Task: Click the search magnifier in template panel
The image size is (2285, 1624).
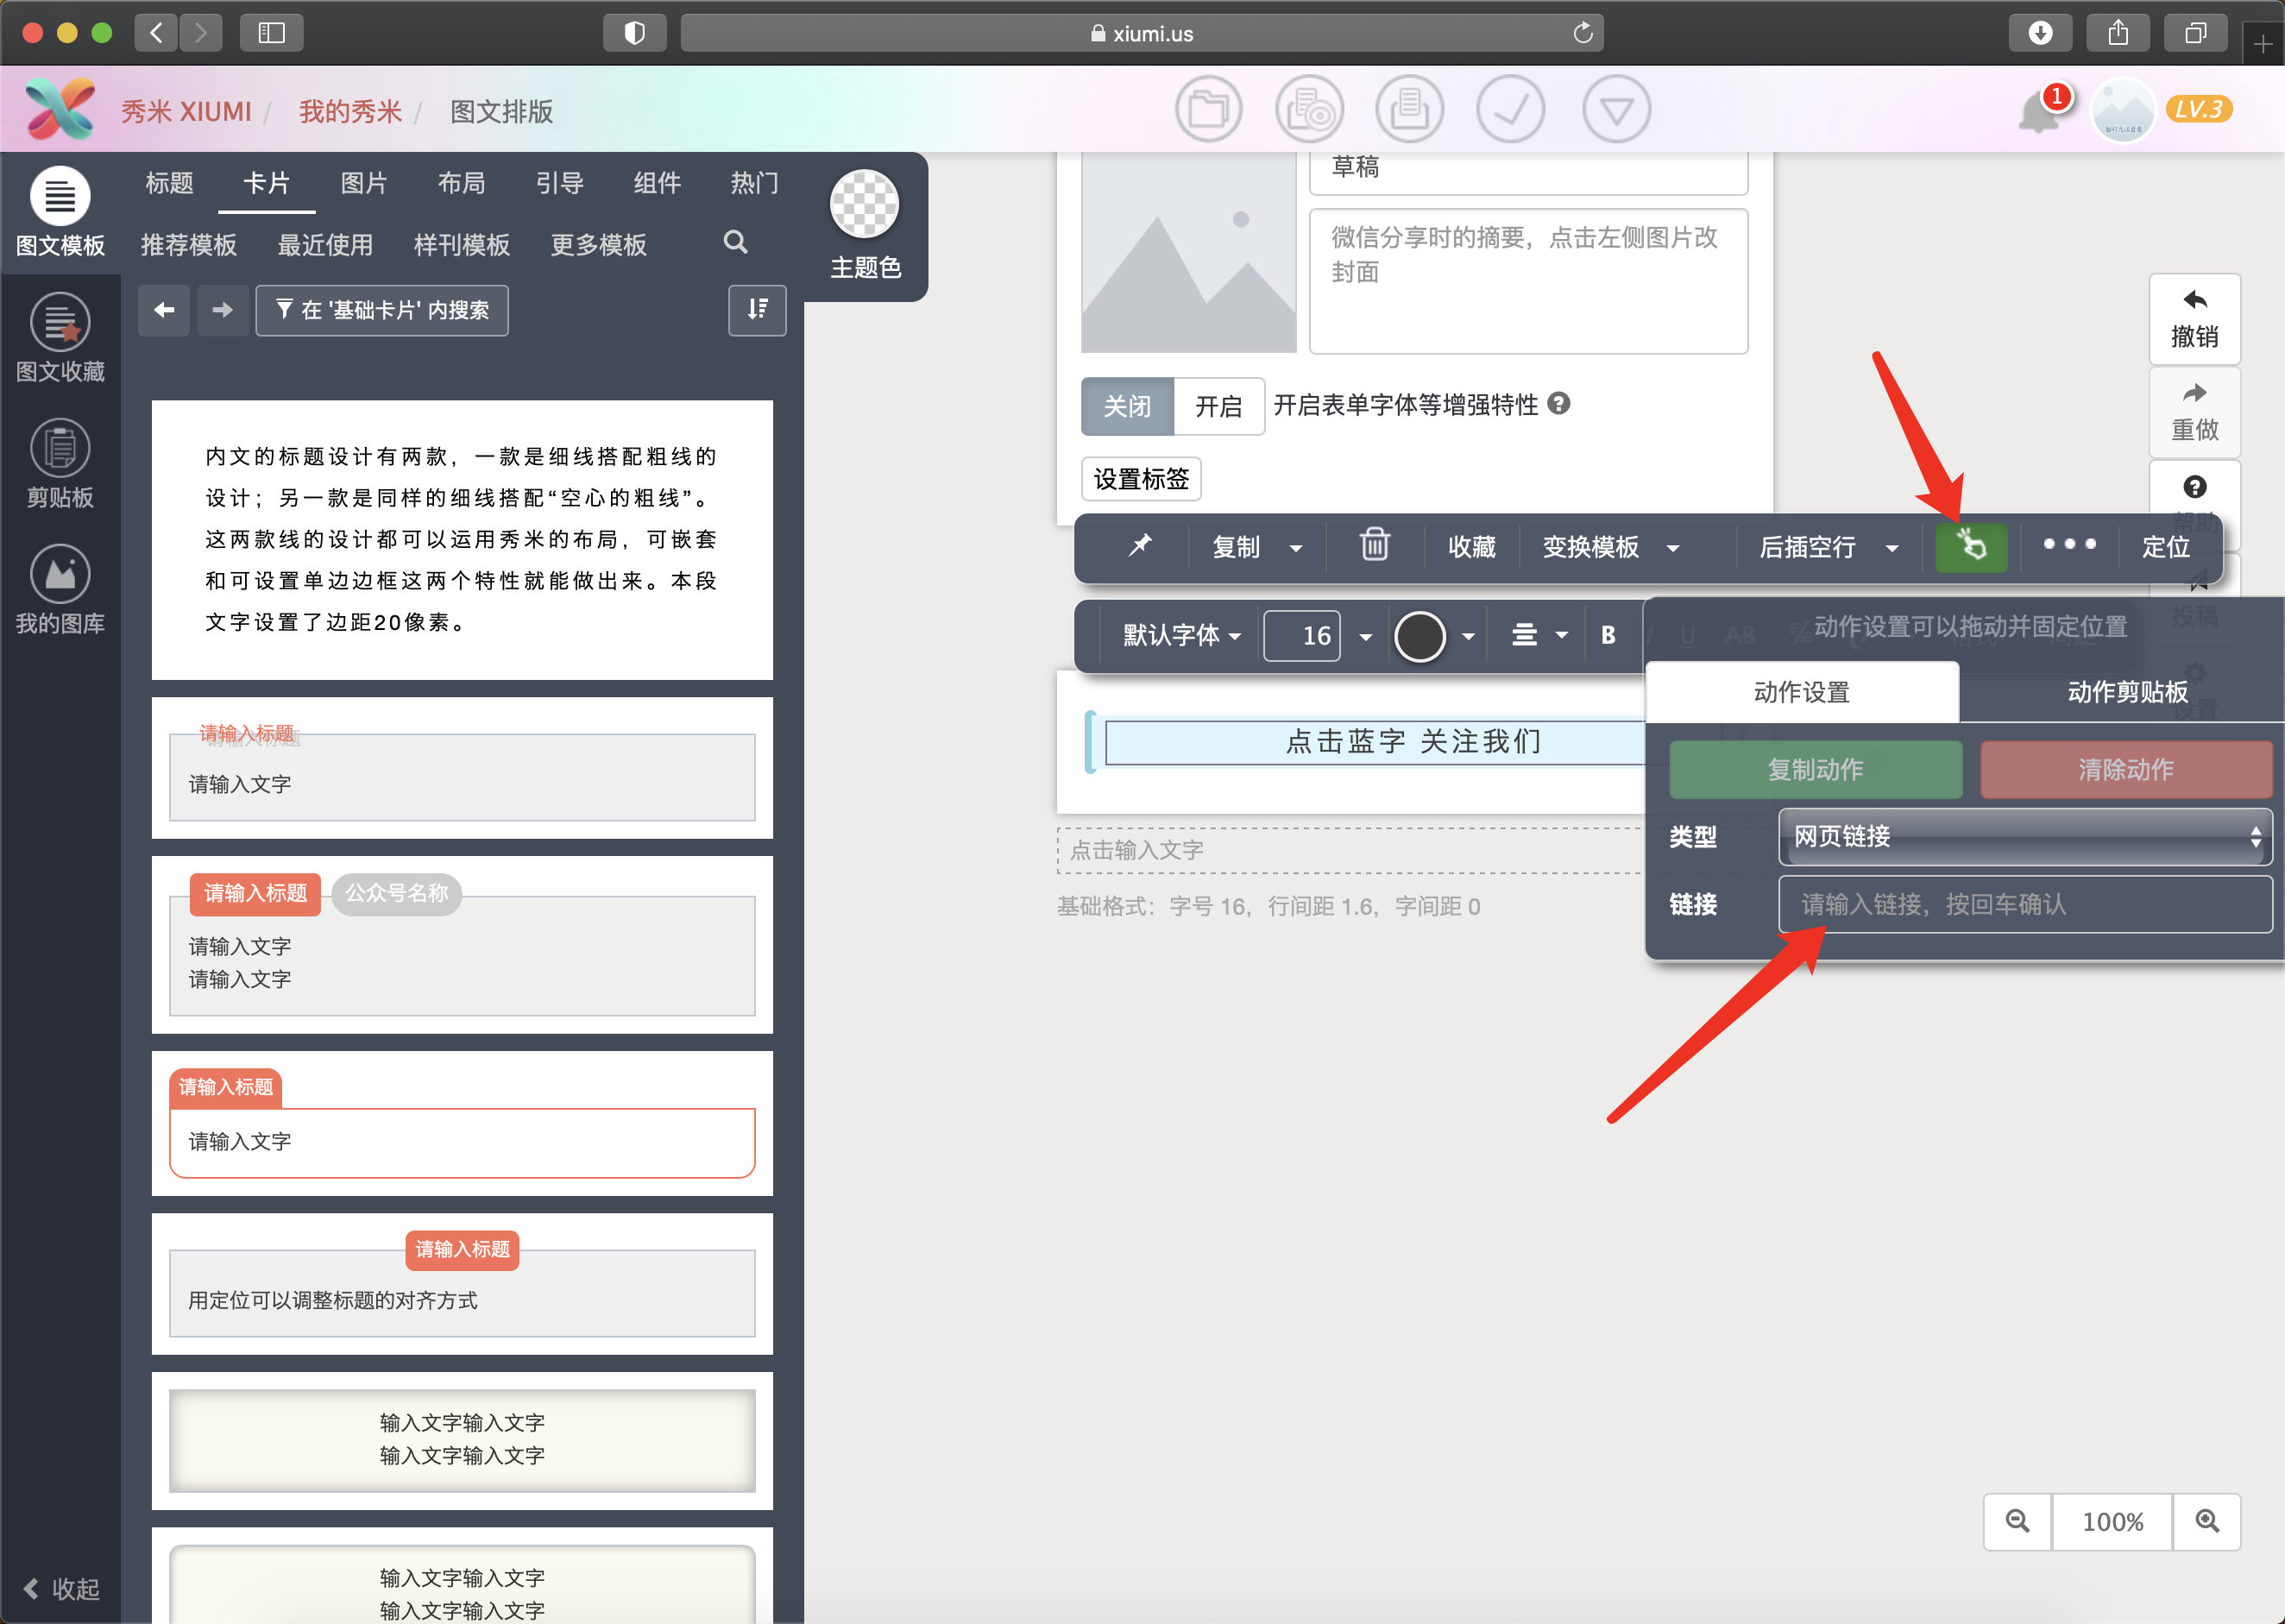Action: click(735, 243)
